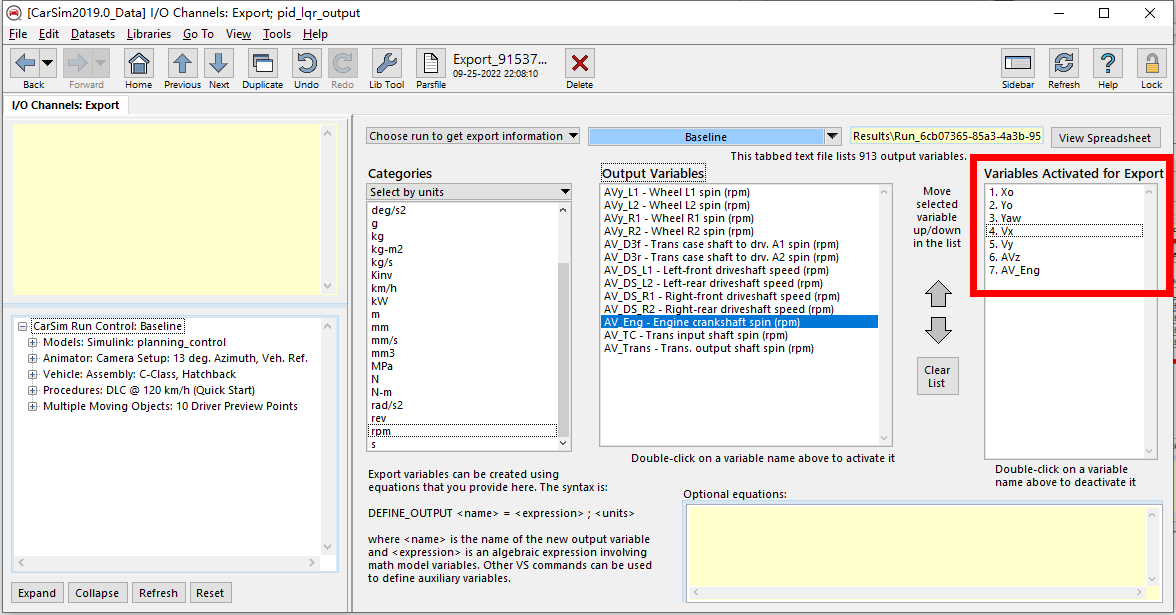This screenshot has height=615, width=1176.
Task: Open the File menu
Action: [17, 34]
